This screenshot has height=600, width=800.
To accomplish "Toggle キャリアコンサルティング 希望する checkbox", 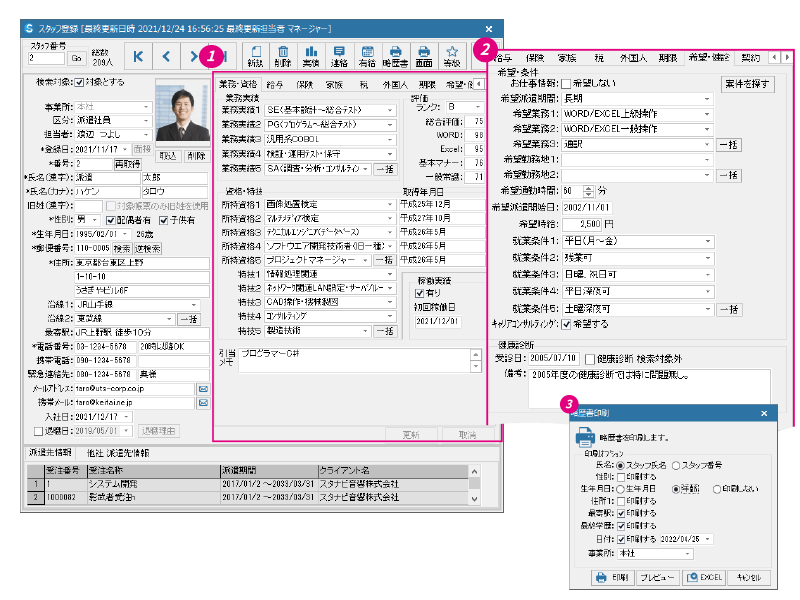I will tap(566, 324).
